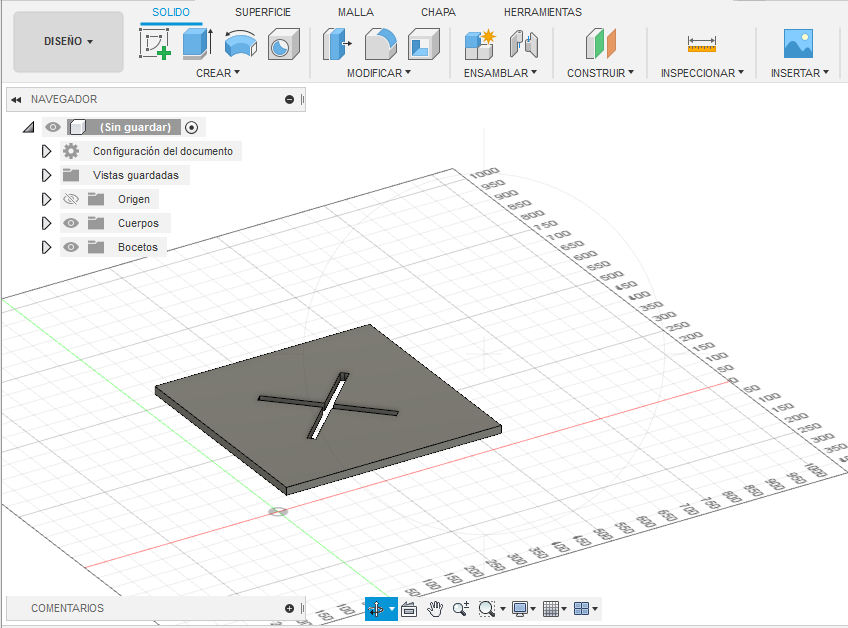This screenshot has height=628, width=848.
Task: Select the Revolve tool
Action: pos(240,43)
